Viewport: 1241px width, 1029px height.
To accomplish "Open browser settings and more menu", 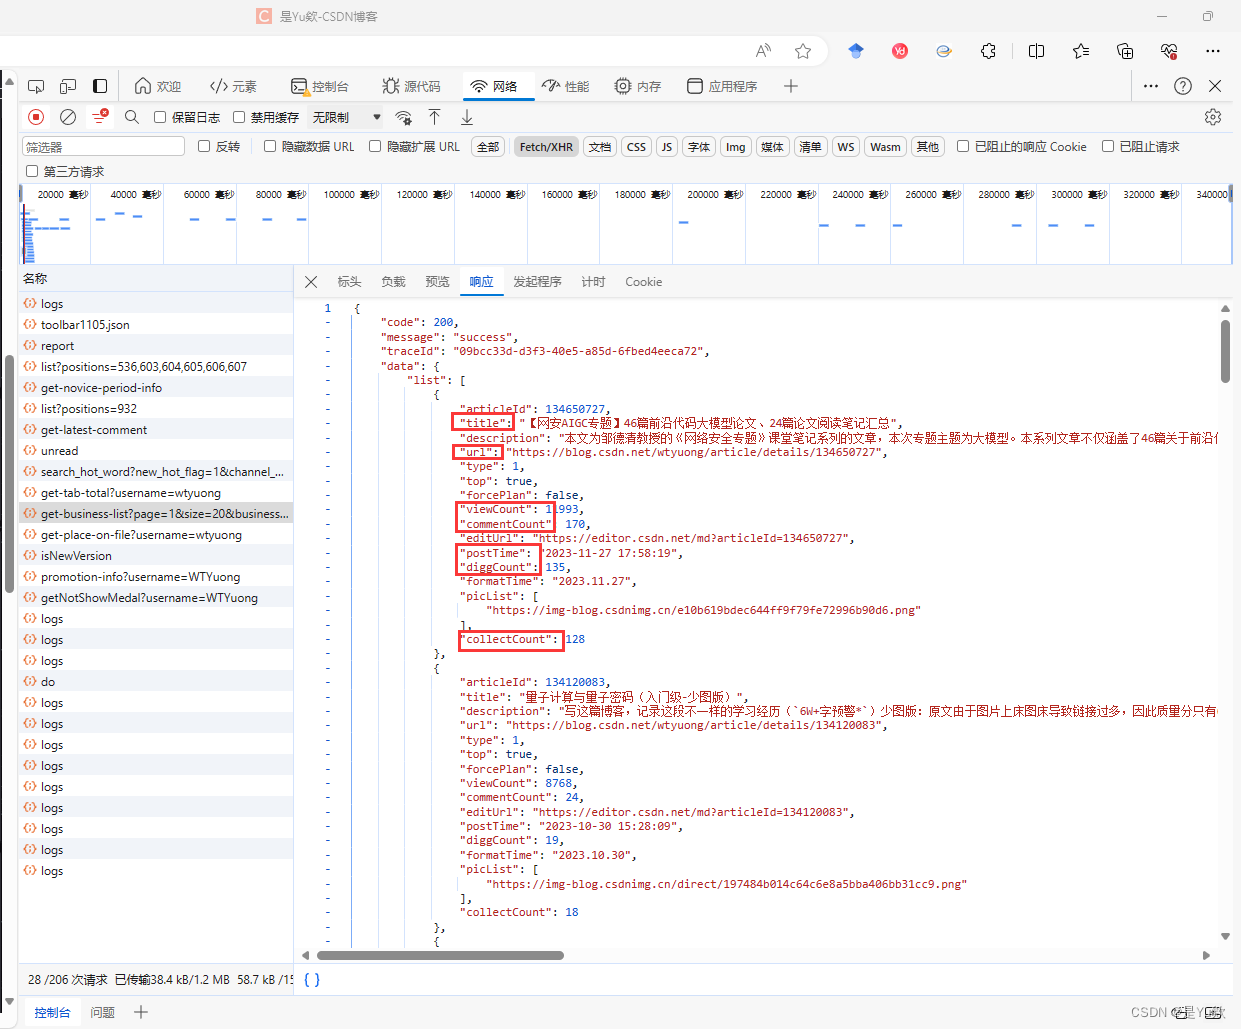I will [x=1213, y=51].
